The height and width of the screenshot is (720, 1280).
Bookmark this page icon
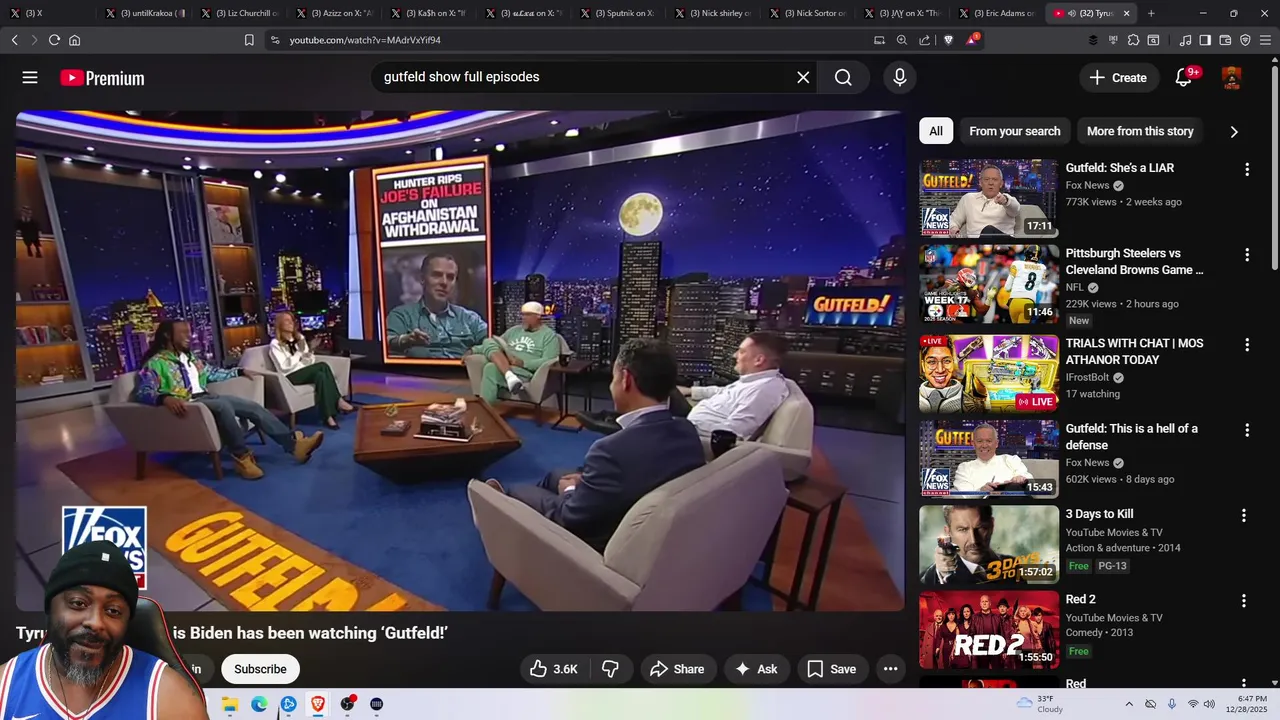249,40
